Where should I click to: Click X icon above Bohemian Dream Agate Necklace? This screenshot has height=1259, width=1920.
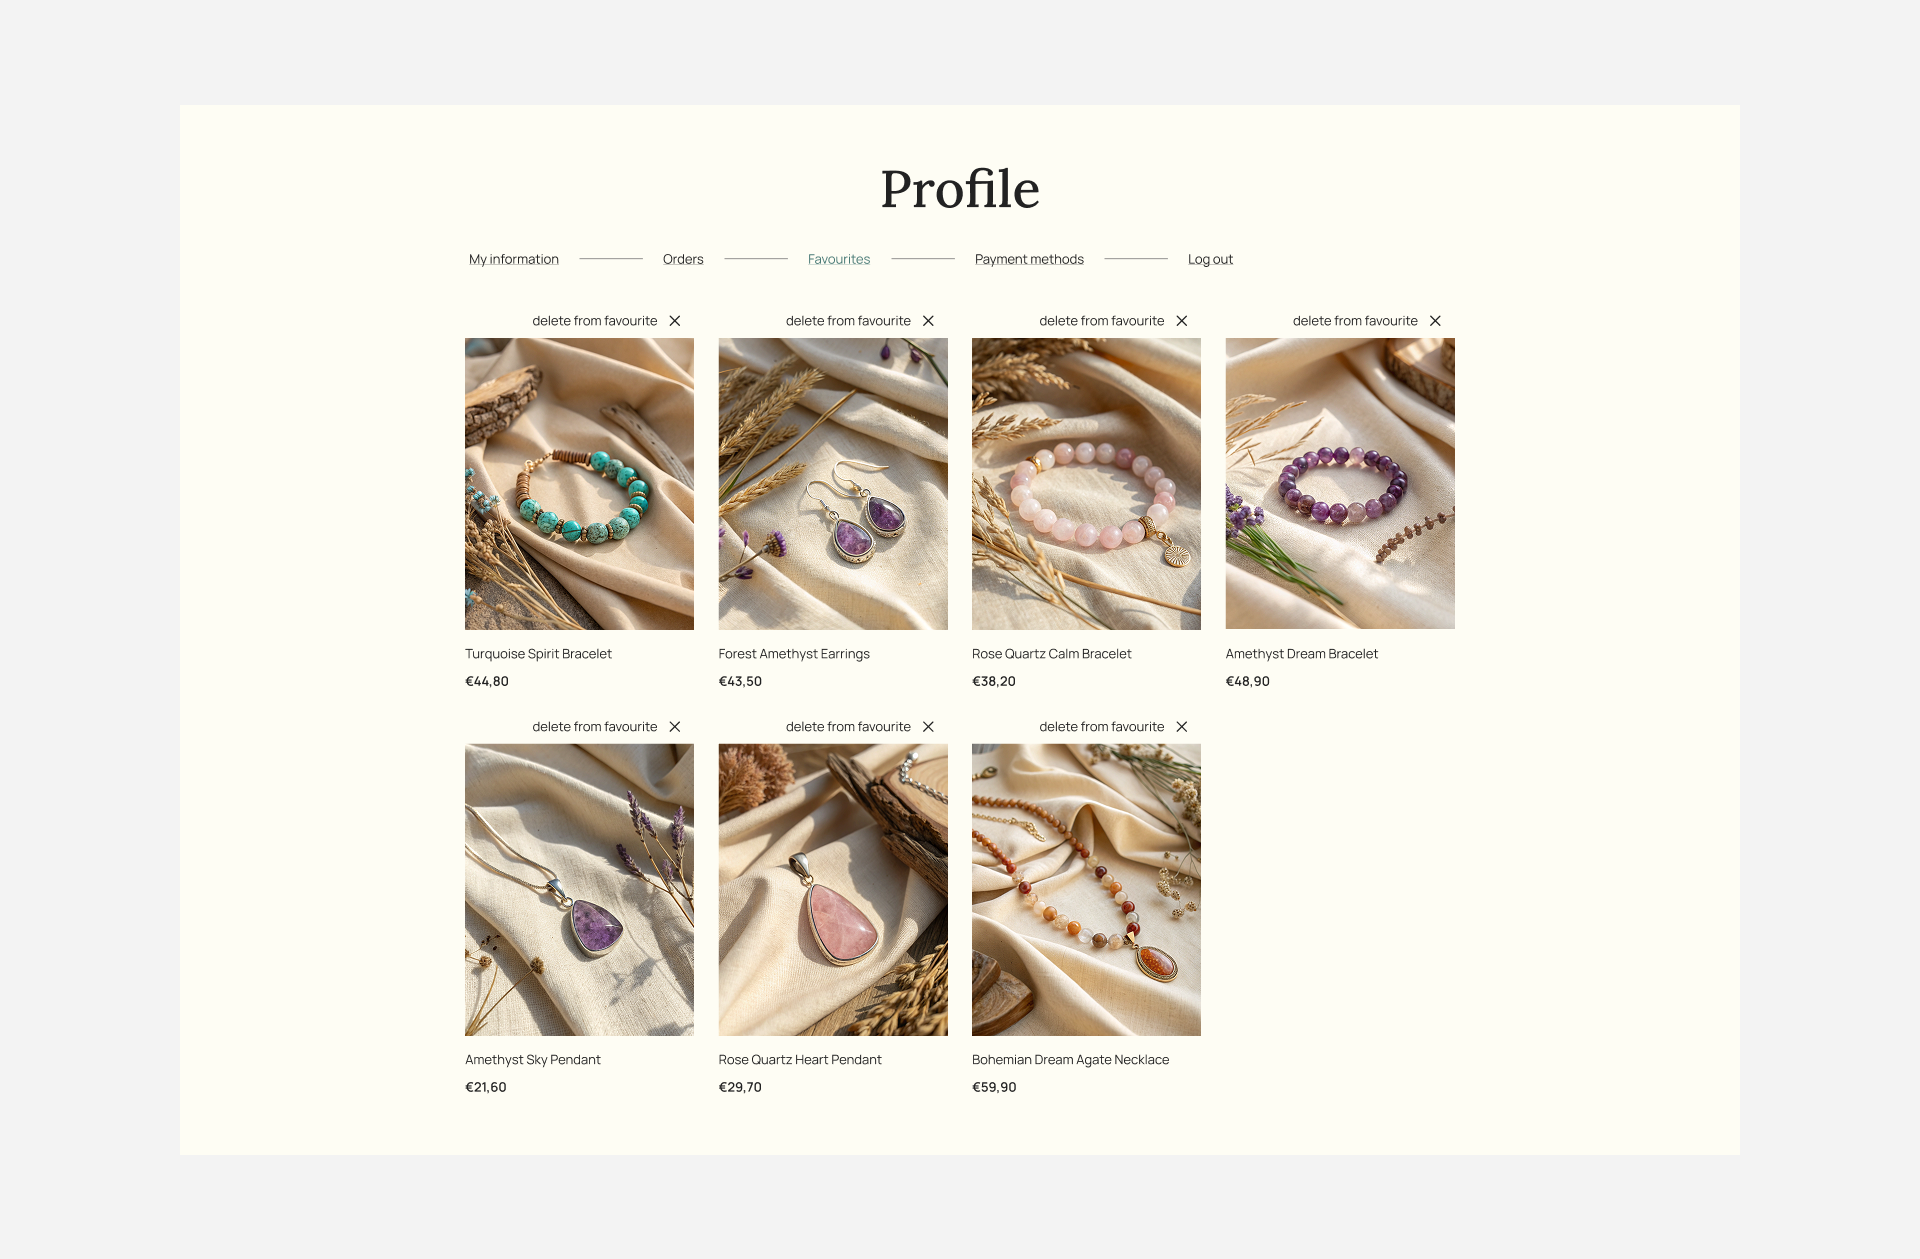pyautogui.click(x=1182, y=727)
